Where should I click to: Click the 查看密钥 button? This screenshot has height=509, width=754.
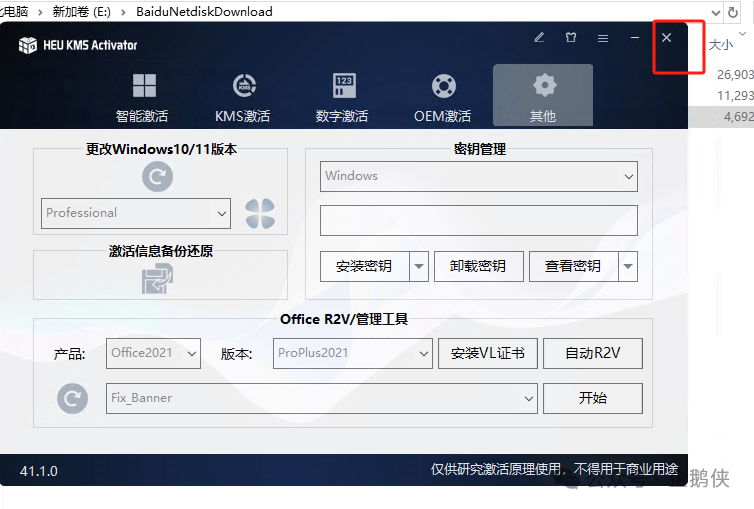(573, 266)
